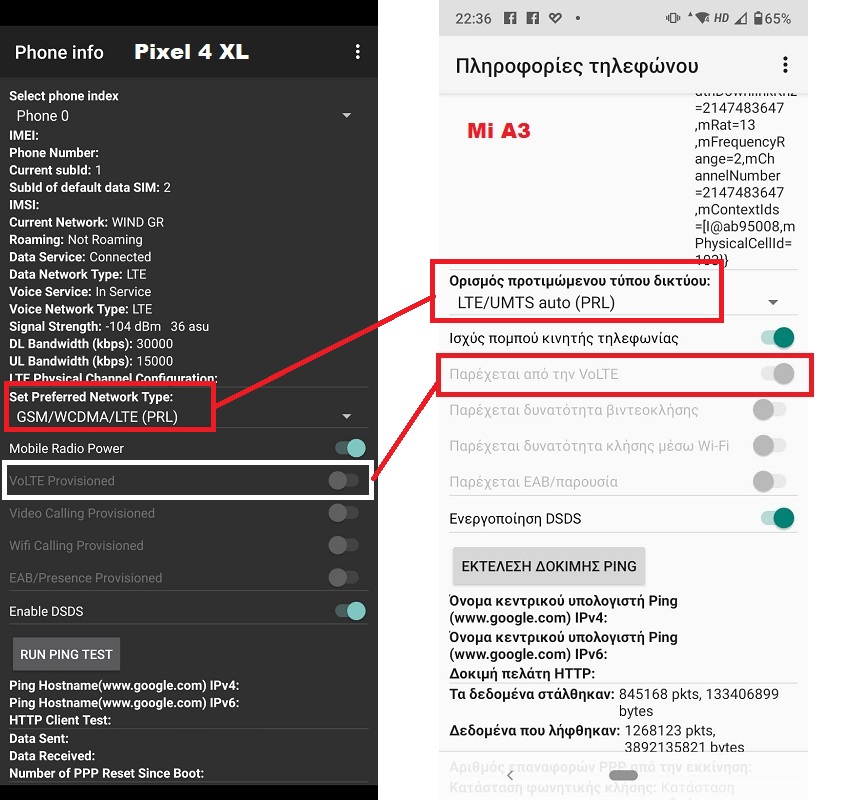Click the Set Preferred Network Type label
This screenshot has width=842, height=800.
click(91, 397)
